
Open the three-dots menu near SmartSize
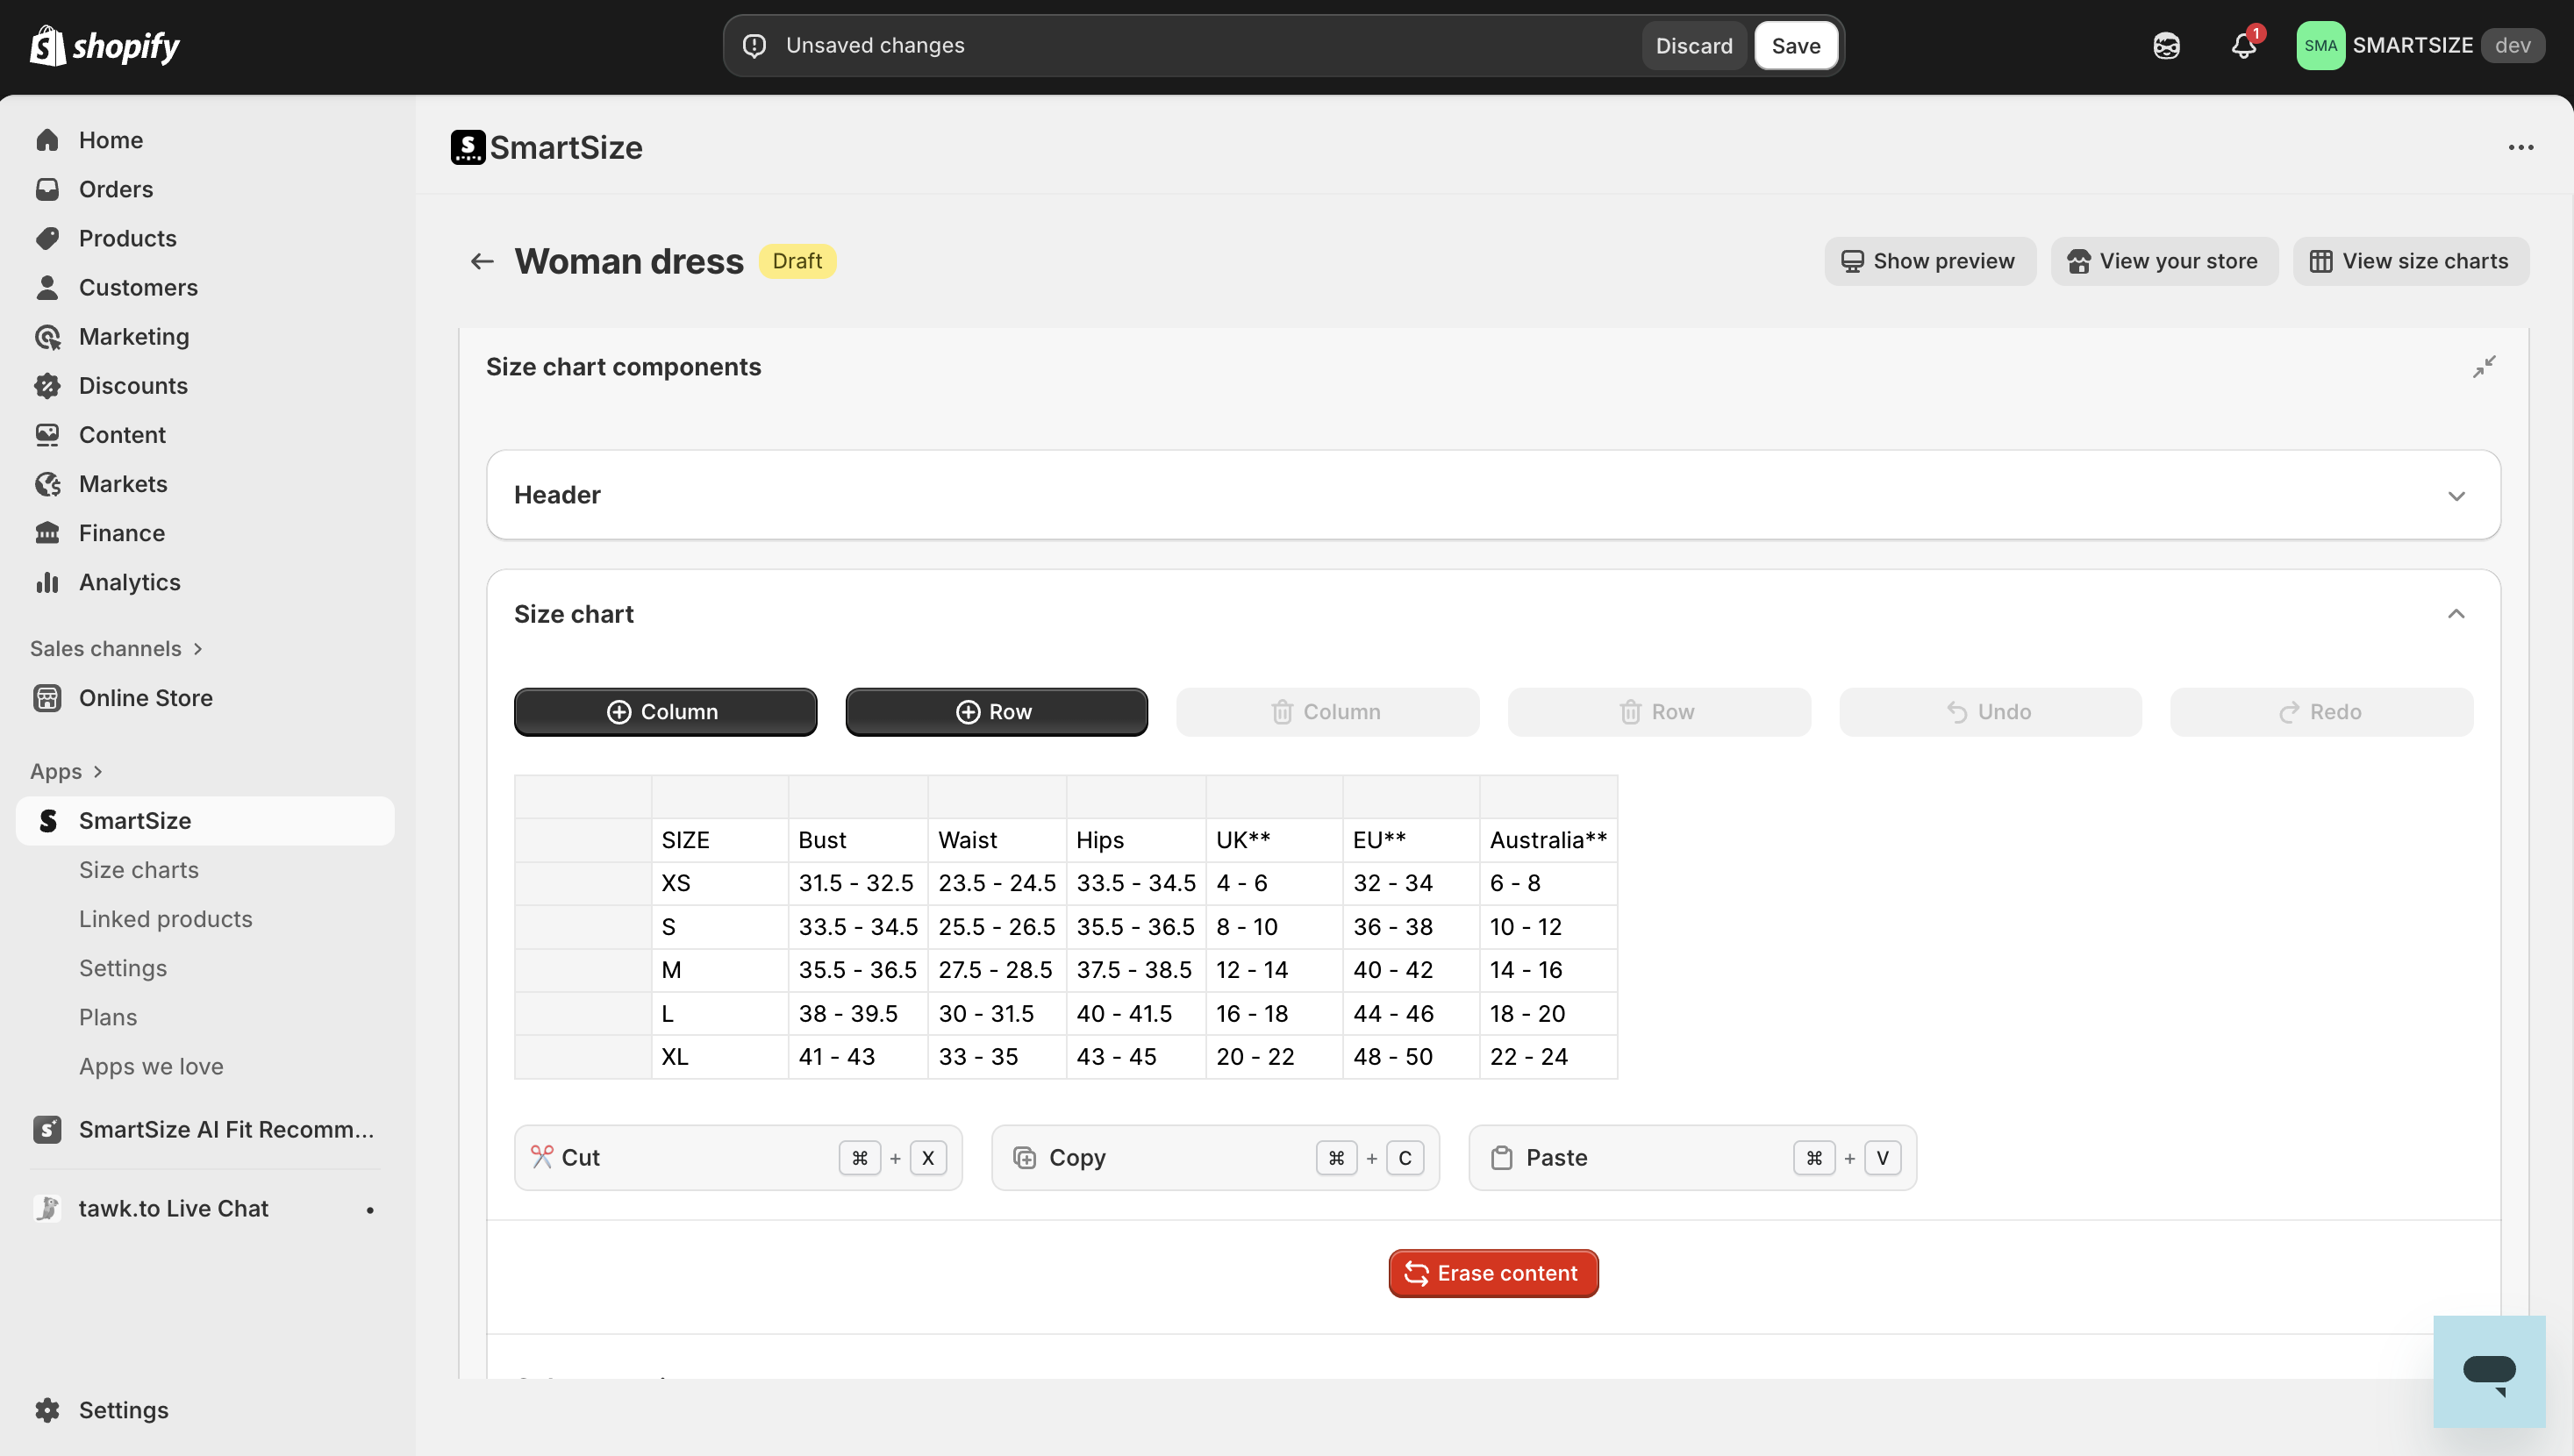pos(2520,148)
